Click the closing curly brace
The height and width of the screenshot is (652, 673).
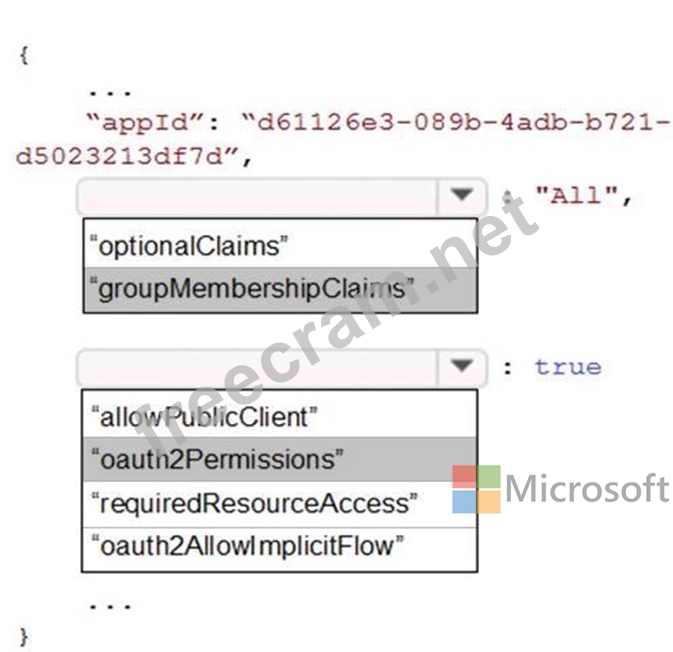pyautogui.click(x=24, y=636)
